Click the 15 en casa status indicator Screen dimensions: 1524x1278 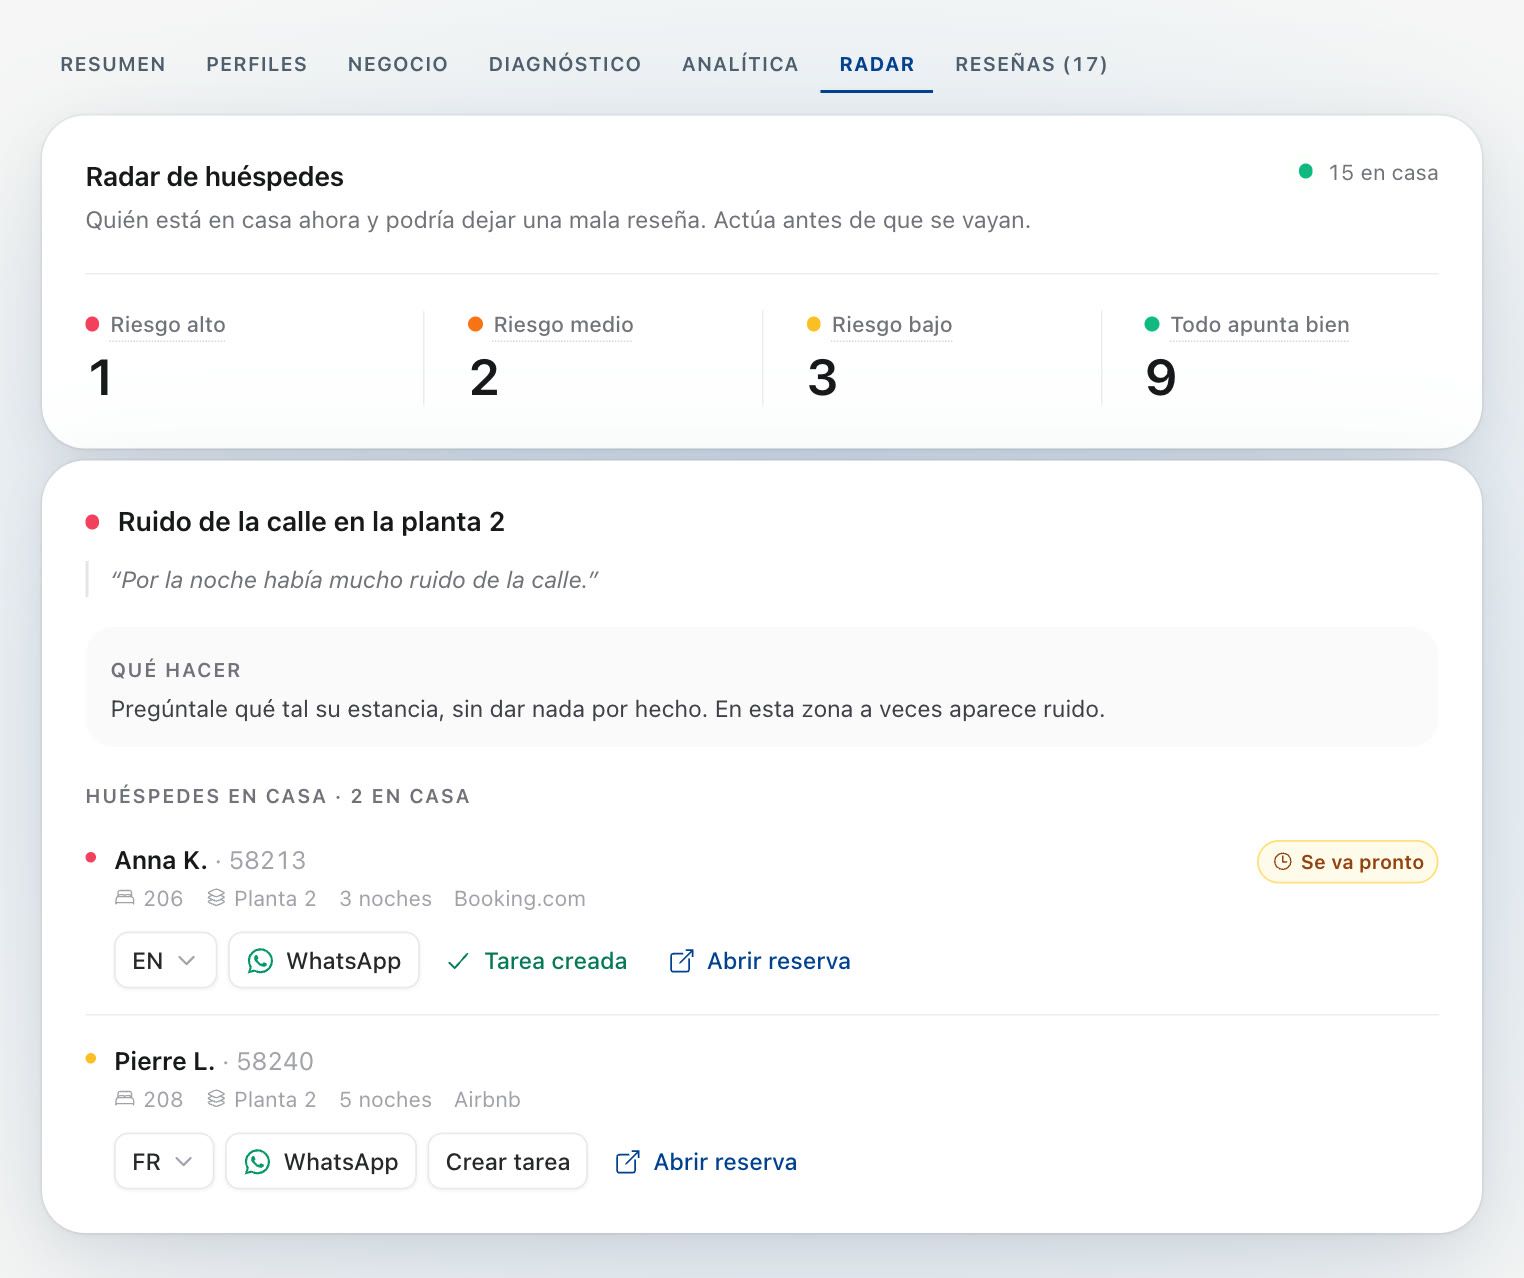pos(1368,172)
